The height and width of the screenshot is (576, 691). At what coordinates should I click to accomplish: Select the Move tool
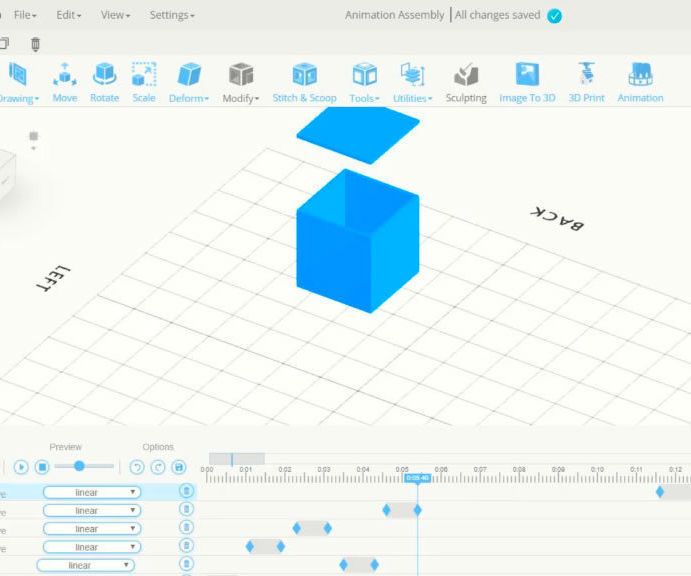tap(65, 82)
